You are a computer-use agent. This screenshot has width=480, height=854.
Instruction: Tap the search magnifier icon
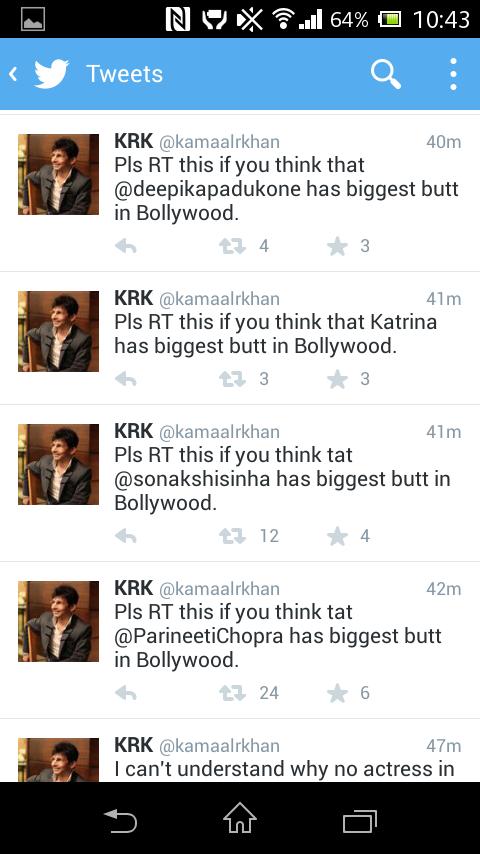point(386,74)
